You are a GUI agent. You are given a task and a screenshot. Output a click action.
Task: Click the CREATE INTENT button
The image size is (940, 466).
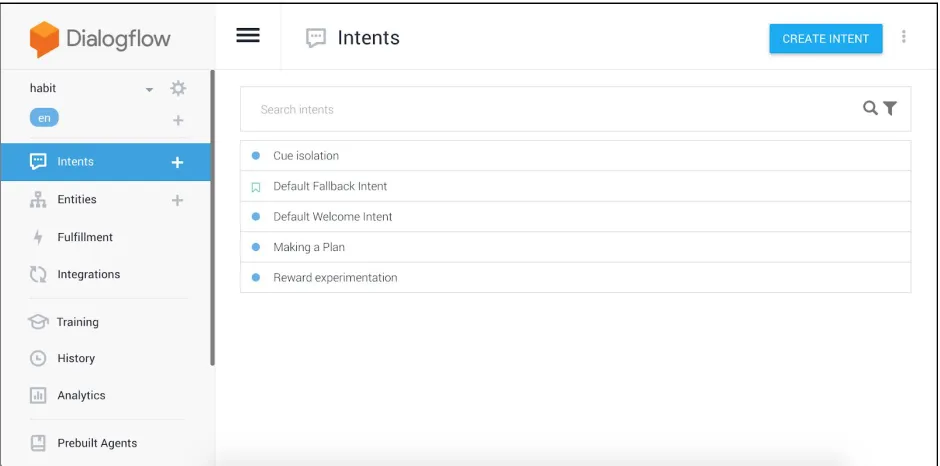point(825,38)
